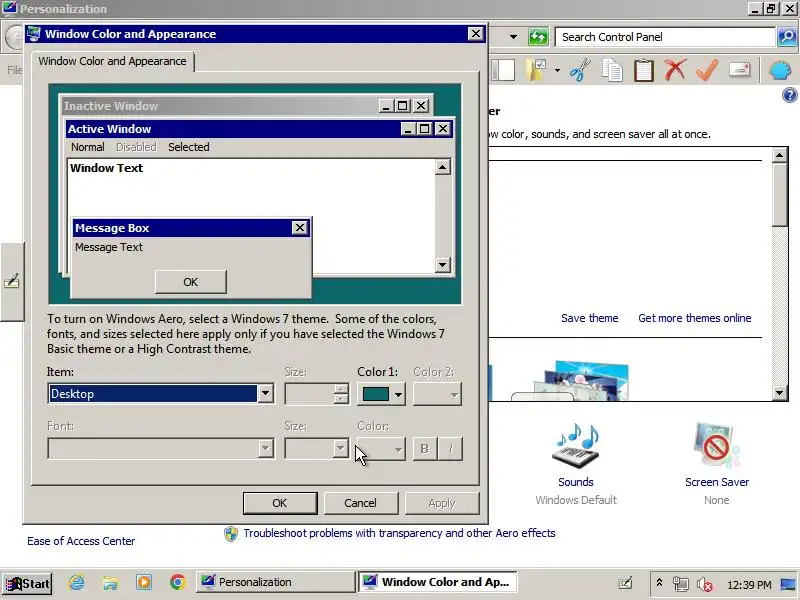The height and width of the screenshot is (600, 800).
Task: Click the Apply button in dialog
Action: [x=442, y=503]
